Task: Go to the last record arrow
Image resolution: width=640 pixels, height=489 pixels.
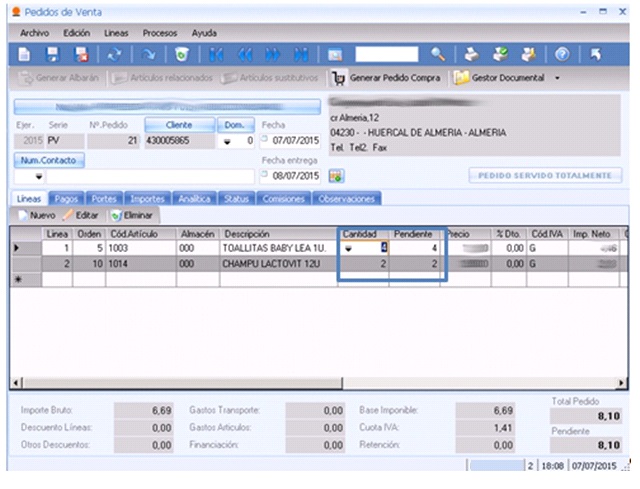Action: pos(301,53)
